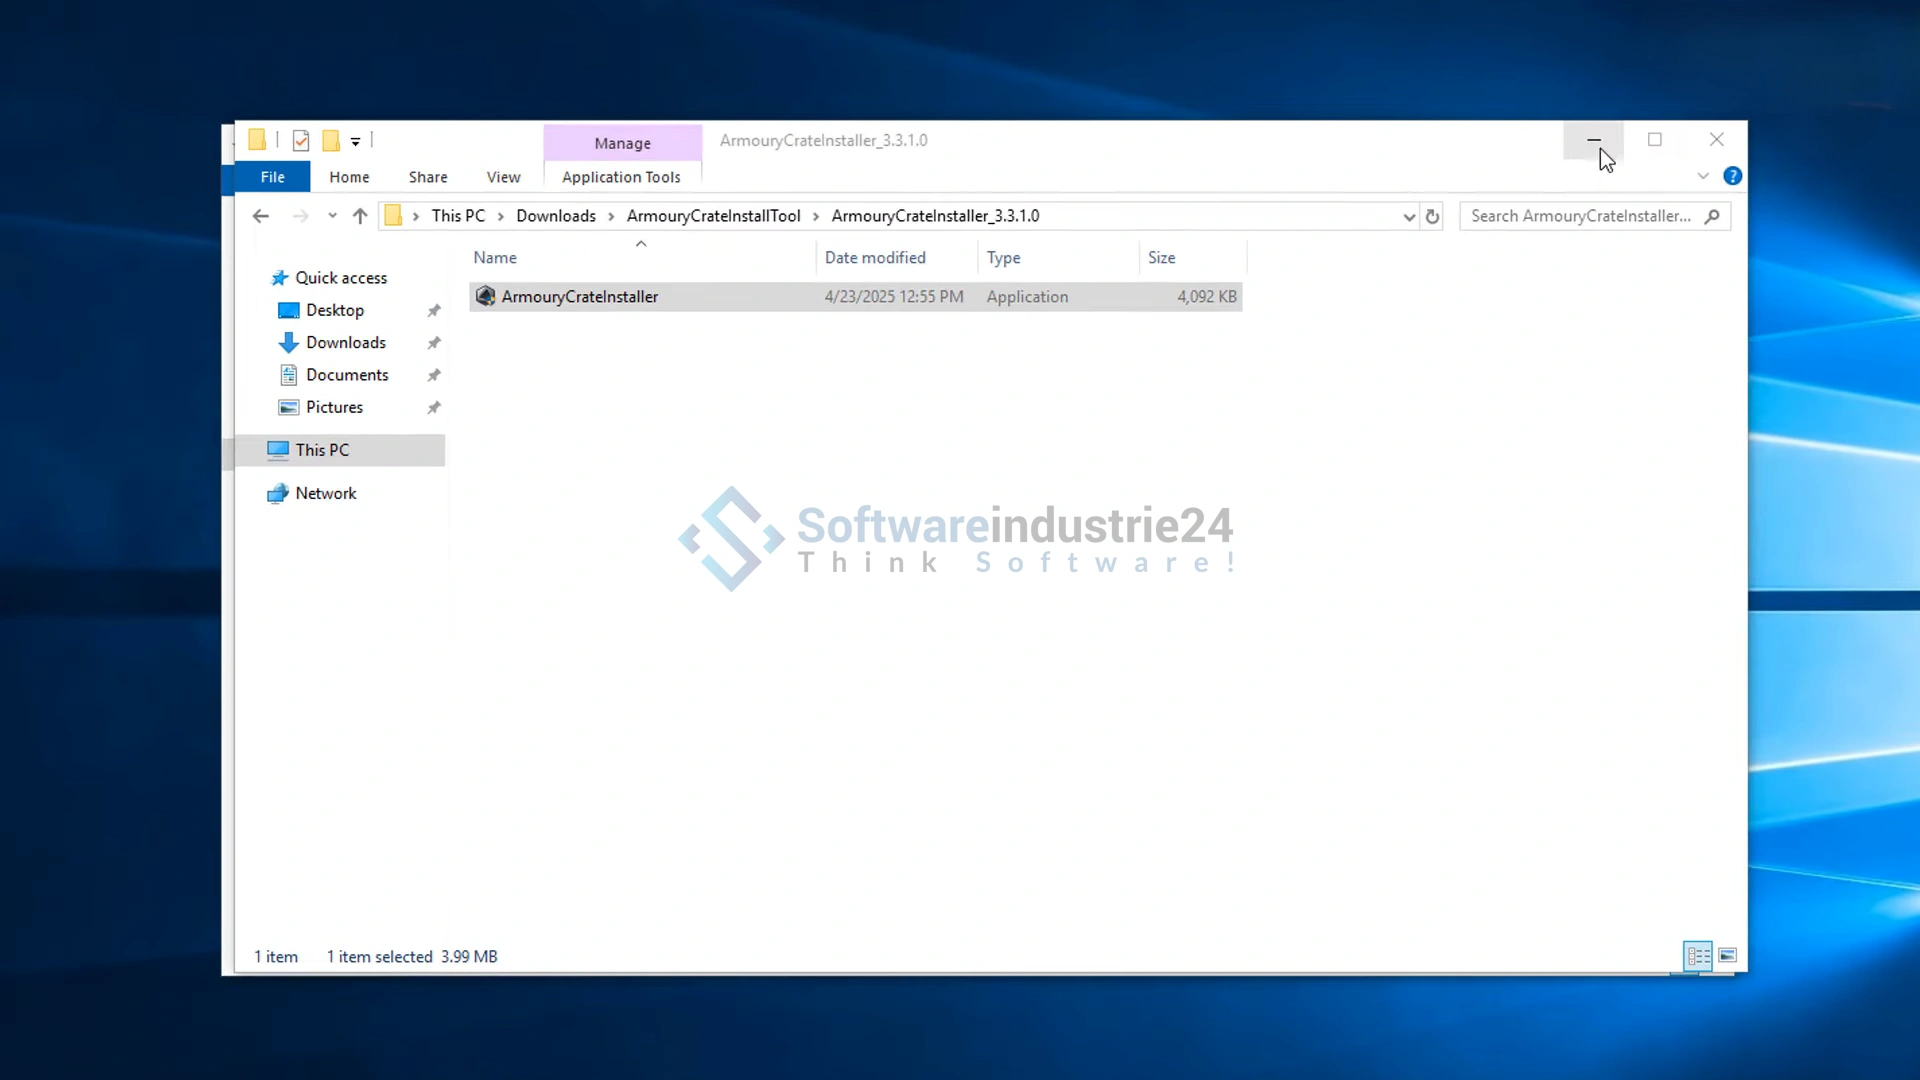The width and height of the screenshot is (1920, 1080).
Task: Open the Manage Application Tools tab
Action: pyautogui.click(x=622, y=143)
